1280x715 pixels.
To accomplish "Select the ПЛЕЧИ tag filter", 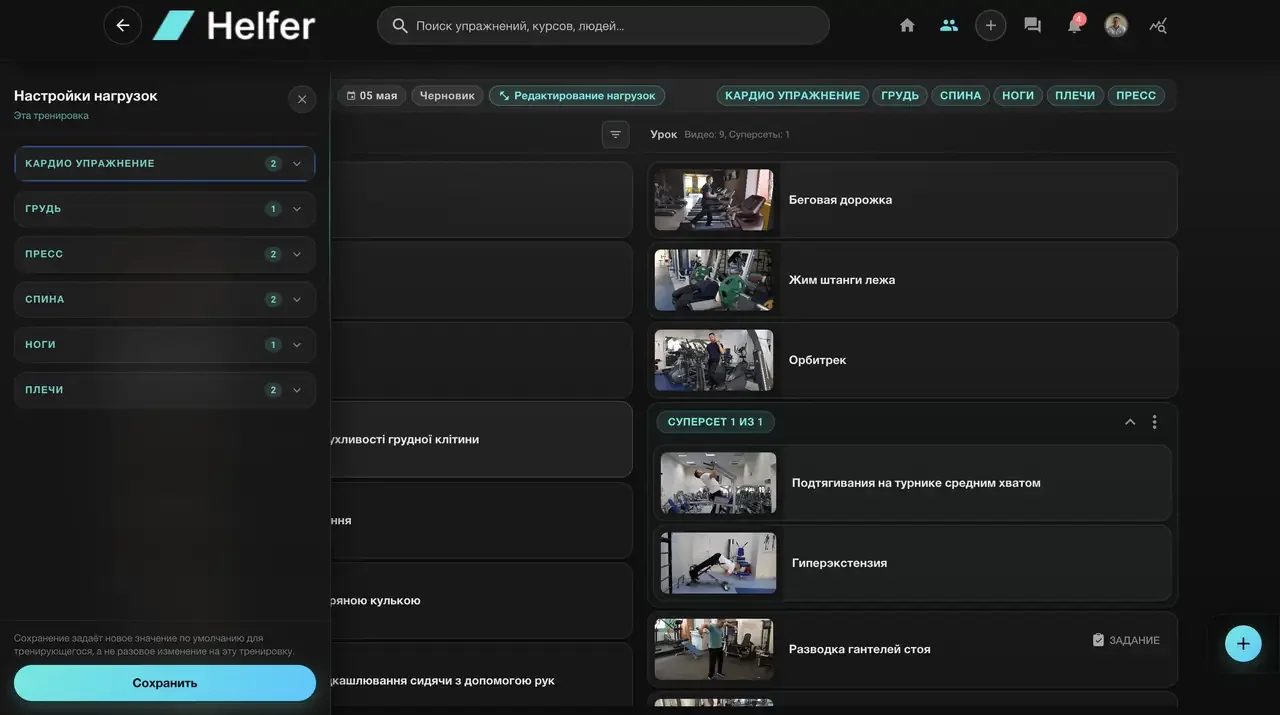I will [1075, 96].
